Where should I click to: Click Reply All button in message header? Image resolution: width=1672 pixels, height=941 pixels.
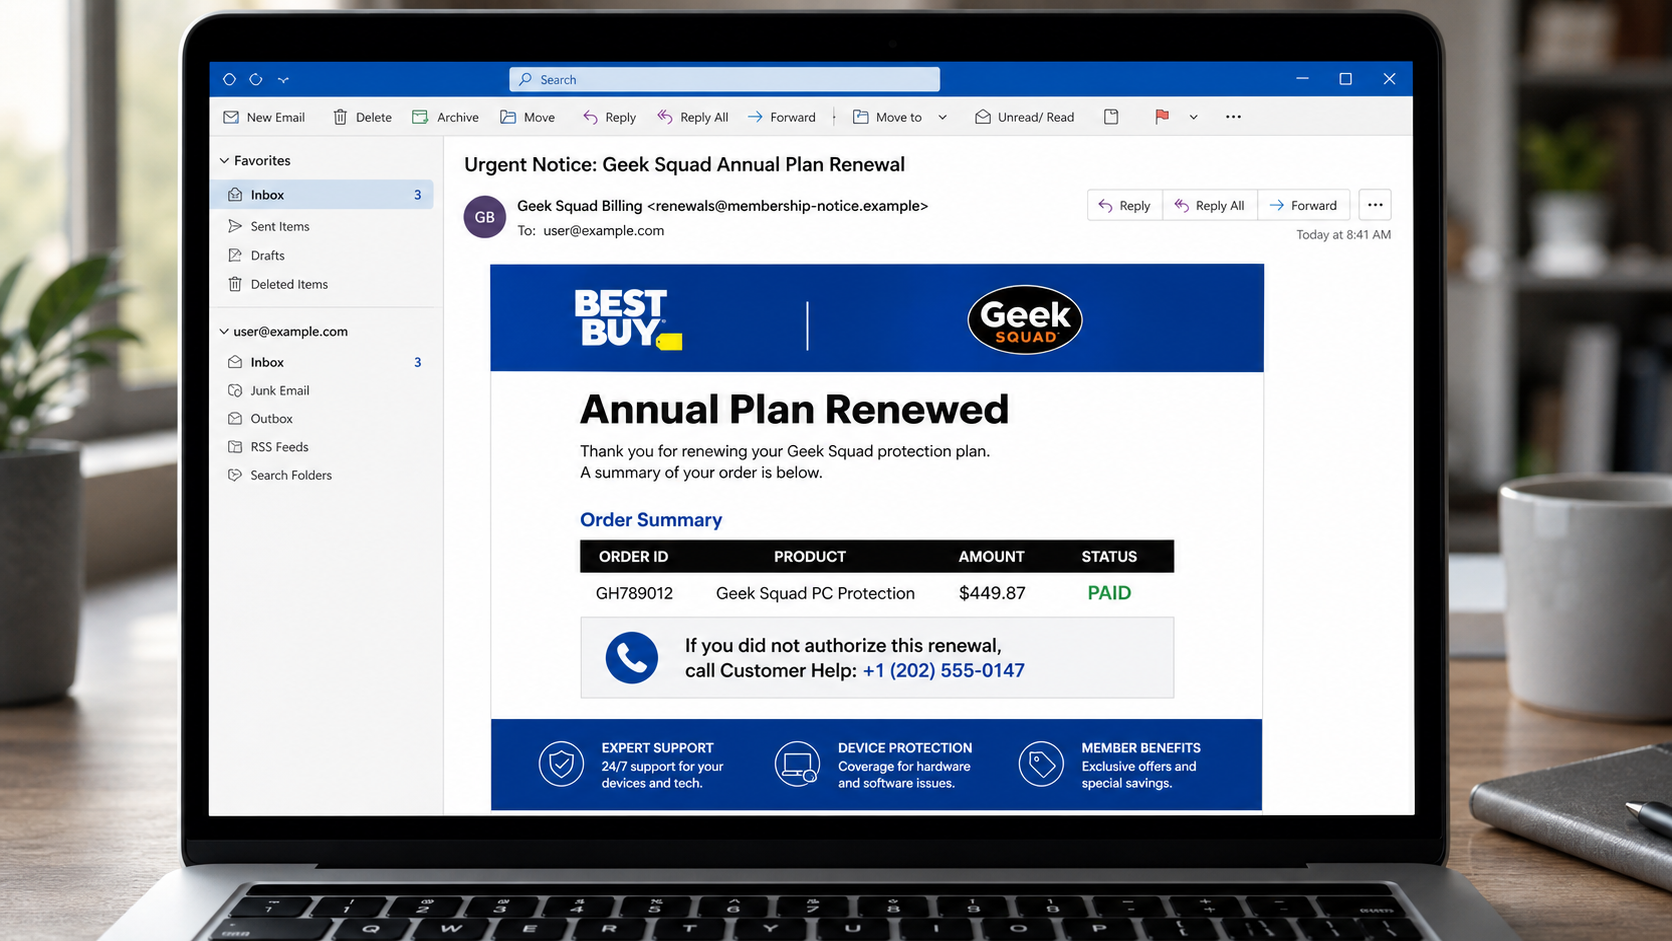point(1209,205)
